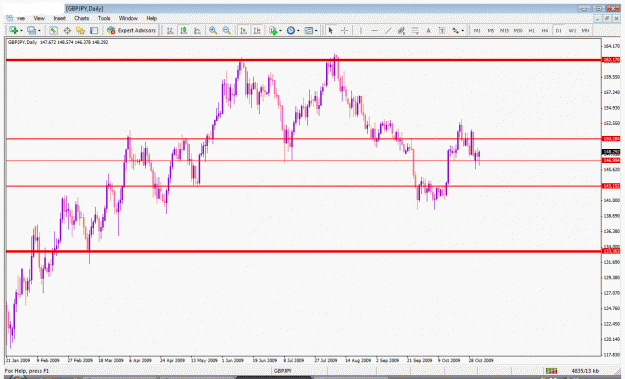Switch chart to Line Chart mode
The height and width of the screenshot is (379, 625).
click(x=197, y=30)
